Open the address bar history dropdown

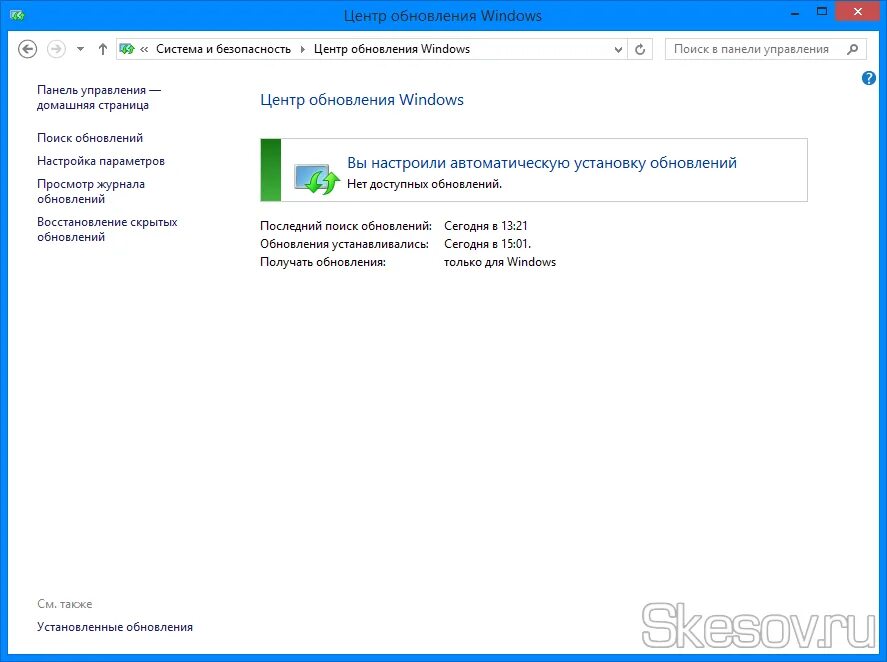tap(618, 50)
